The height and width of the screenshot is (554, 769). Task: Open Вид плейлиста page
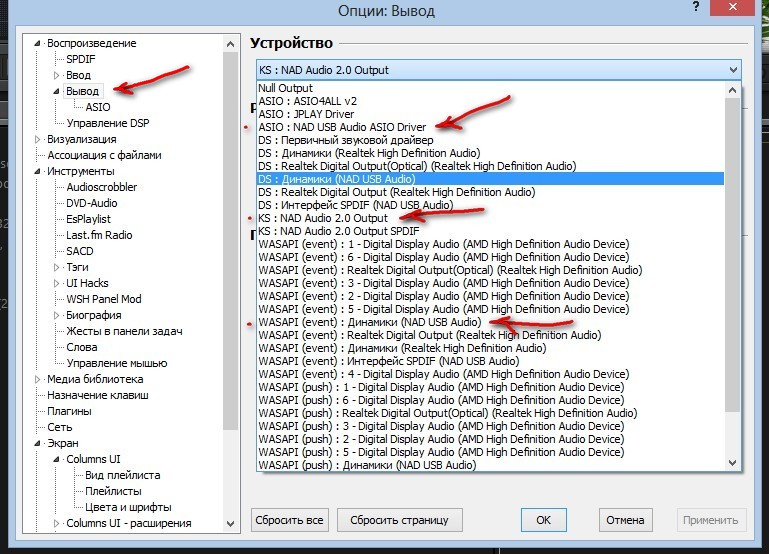tap(123, 475)
